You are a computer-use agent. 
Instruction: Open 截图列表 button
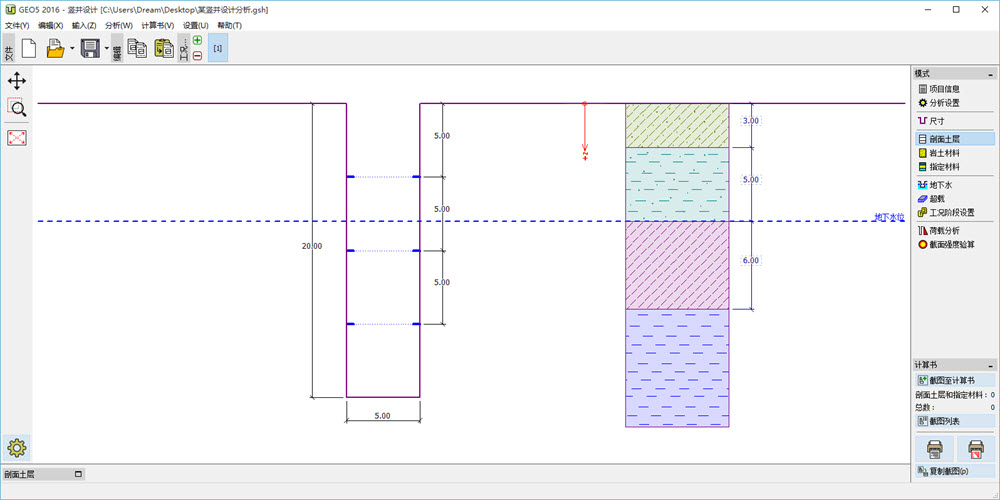click(x=955, y=421)
